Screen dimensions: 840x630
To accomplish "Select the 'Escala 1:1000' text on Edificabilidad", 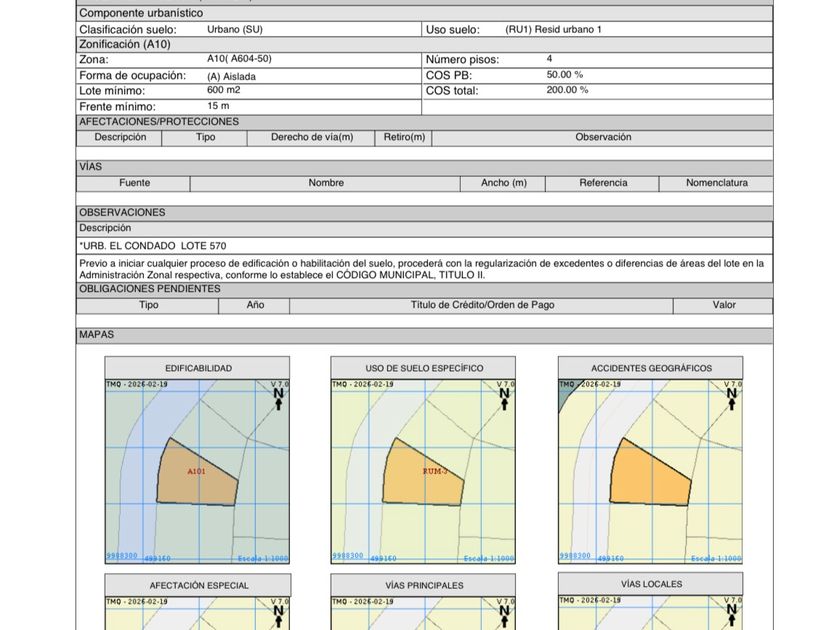I will [262, 559].
